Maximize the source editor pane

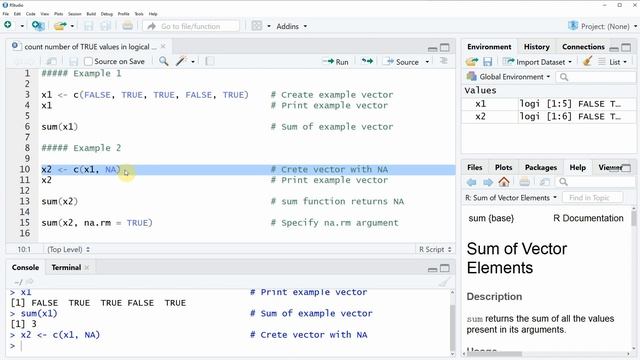click(x=444, y=48)
